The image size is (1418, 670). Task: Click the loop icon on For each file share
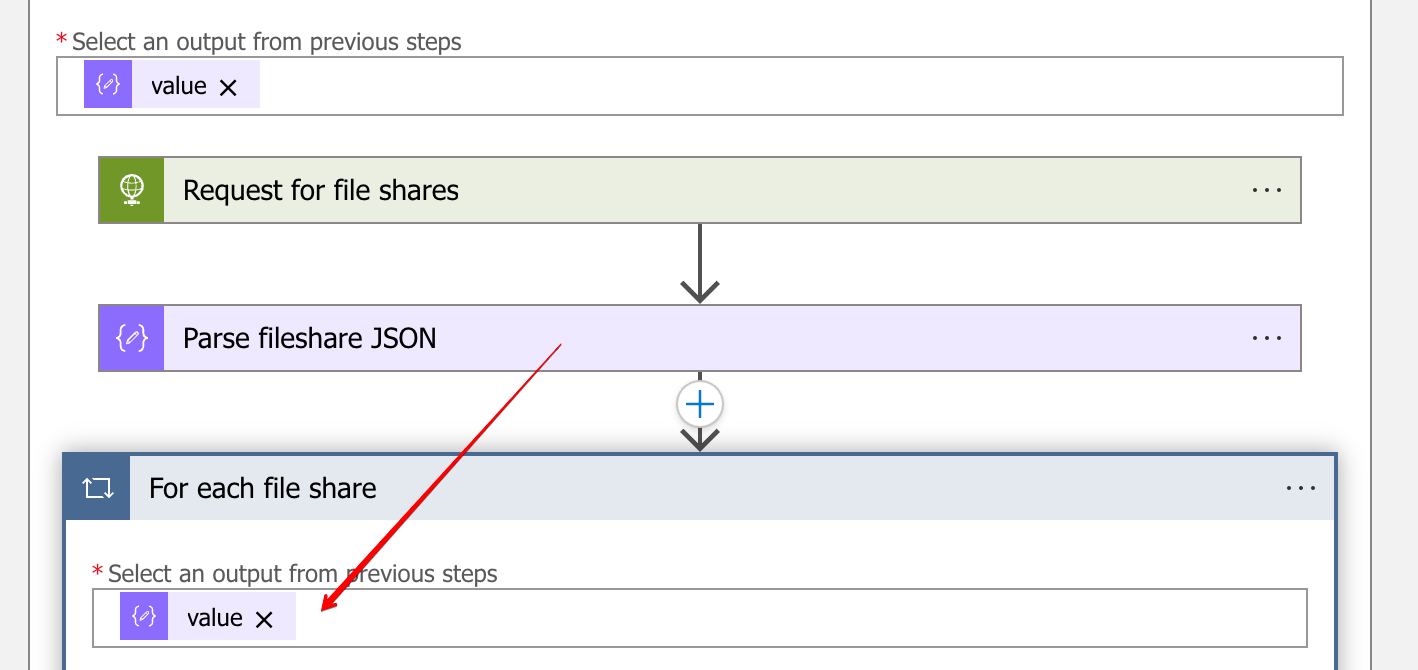[x=96, y=488]
